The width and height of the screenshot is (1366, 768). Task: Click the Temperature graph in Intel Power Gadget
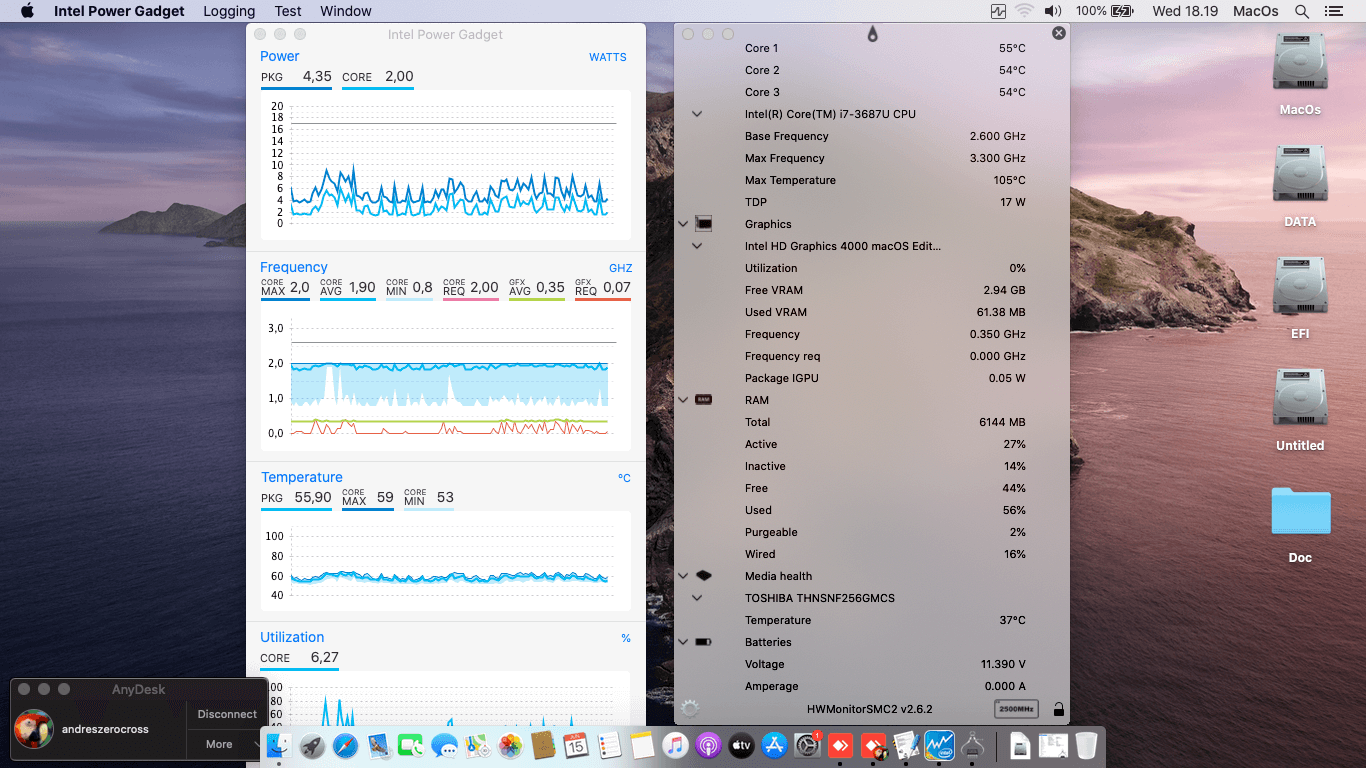tap(445, 561)
